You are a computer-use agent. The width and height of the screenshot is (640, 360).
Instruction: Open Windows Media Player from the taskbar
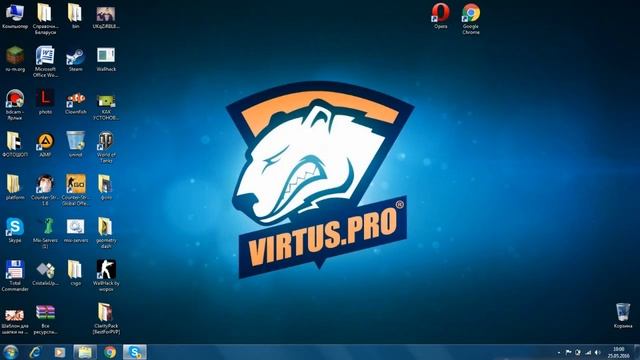[x=60, y=352]
